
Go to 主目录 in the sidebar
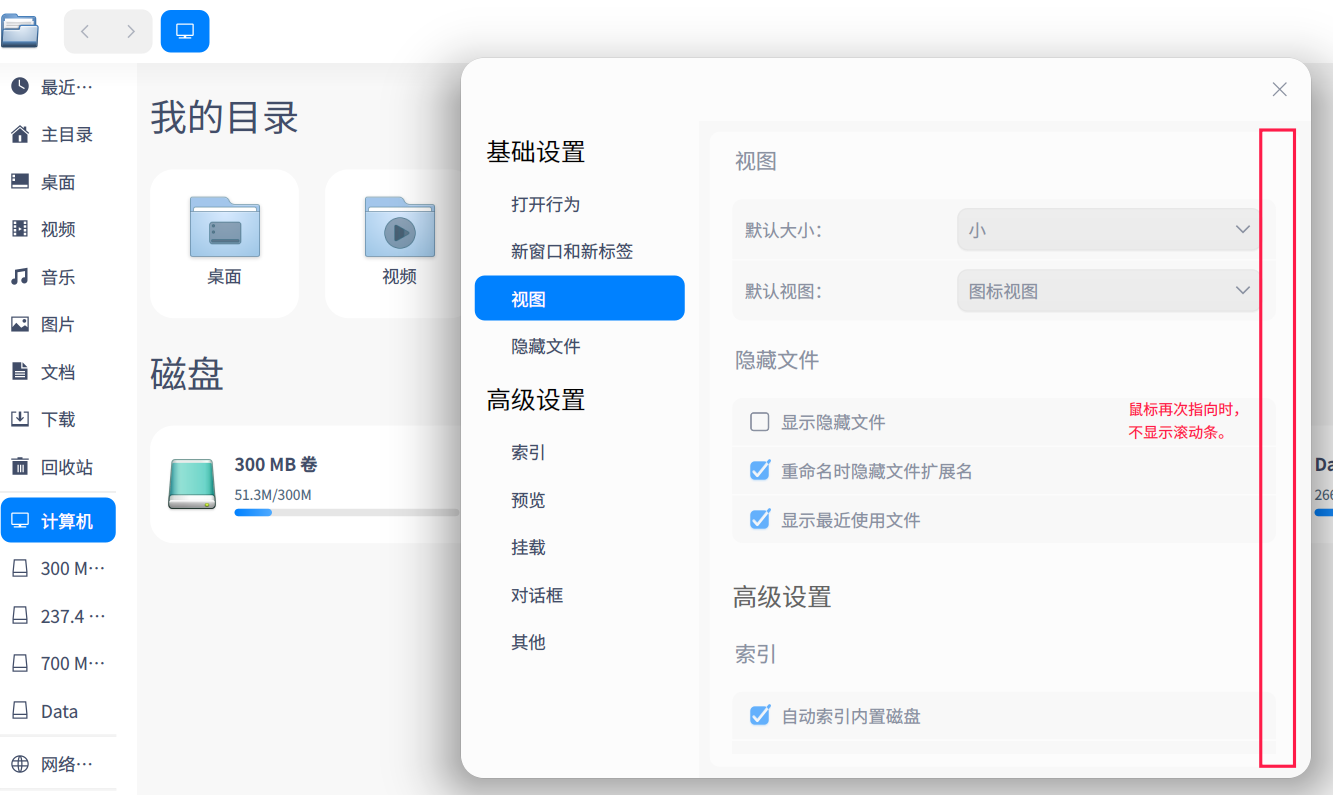[x=58, y=134]
